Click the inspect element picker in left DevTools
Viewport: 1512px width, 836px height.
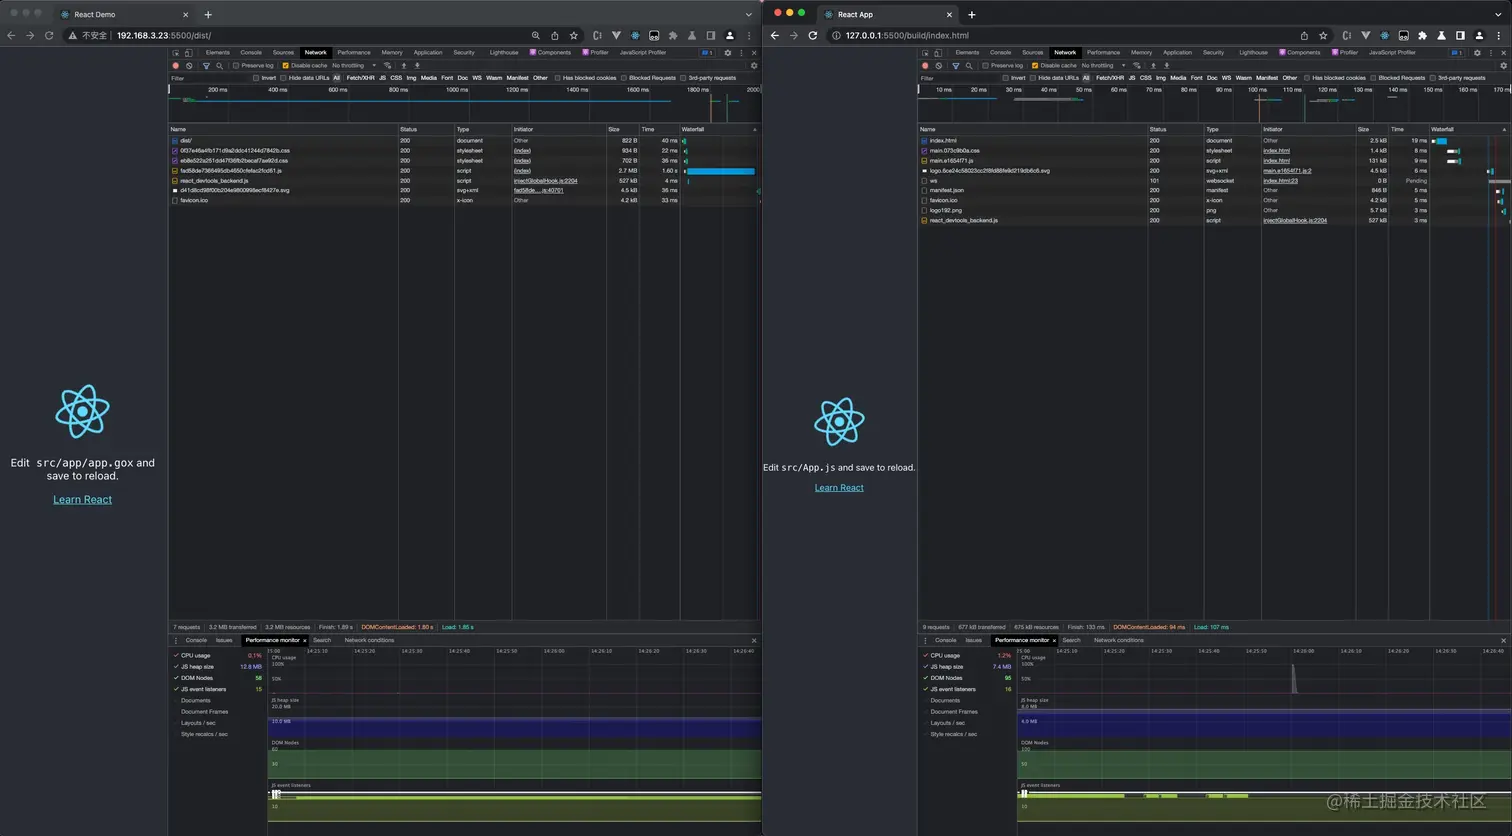[176, 53]
